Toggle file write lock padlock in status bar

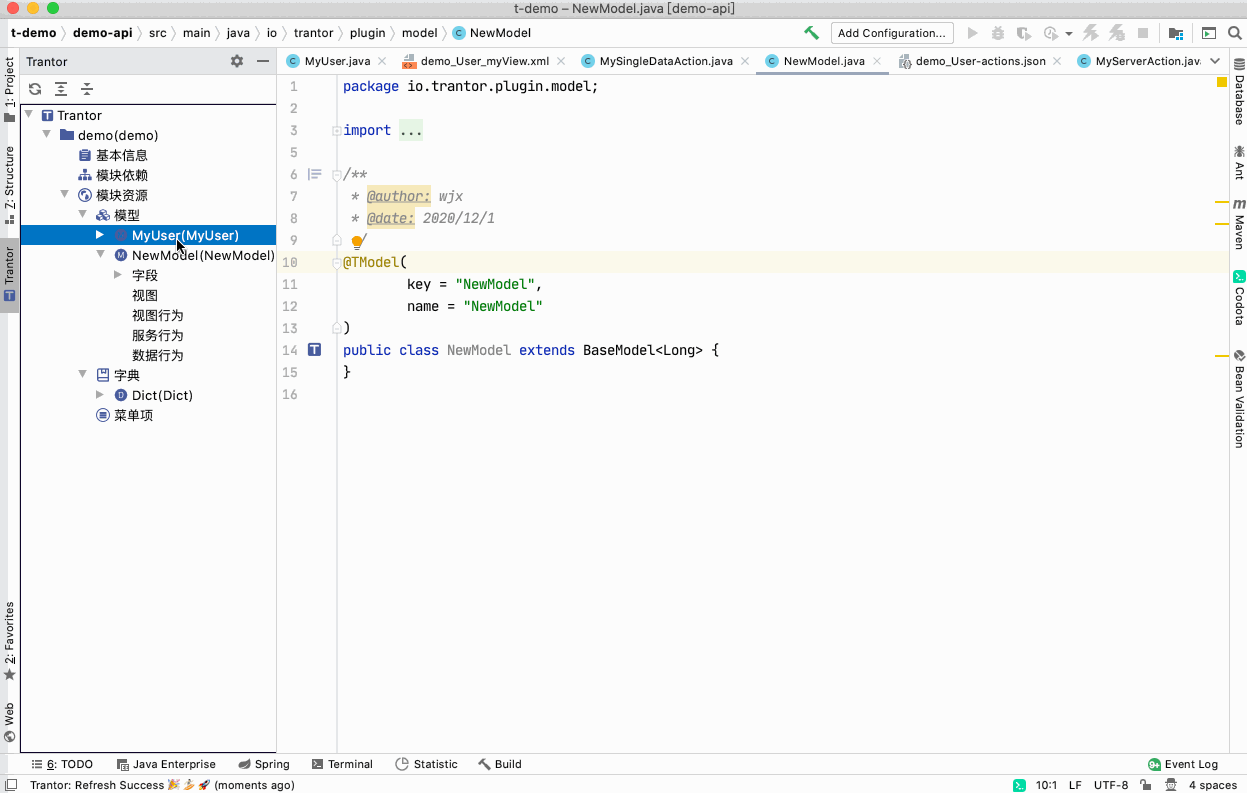tap(1145, 785)
